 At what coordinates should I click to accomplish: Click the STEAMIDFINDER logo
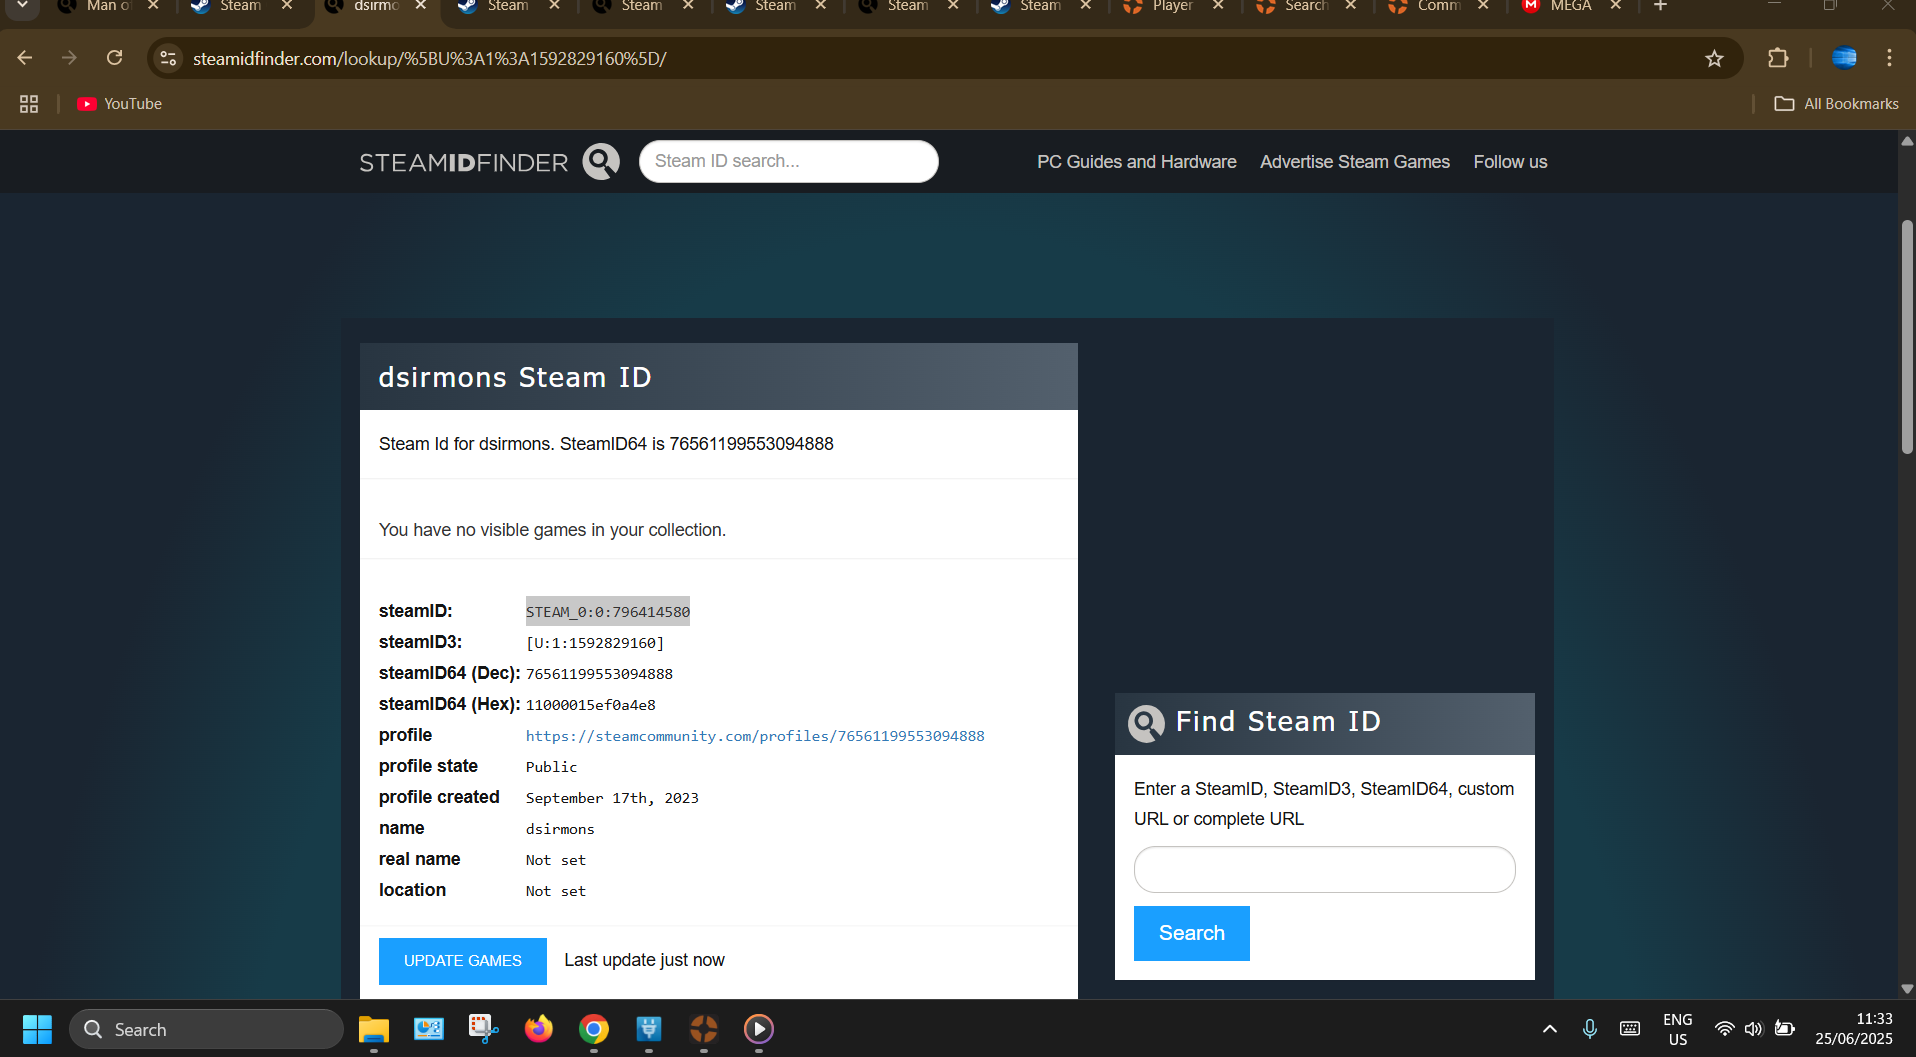[x=463, y=162]
